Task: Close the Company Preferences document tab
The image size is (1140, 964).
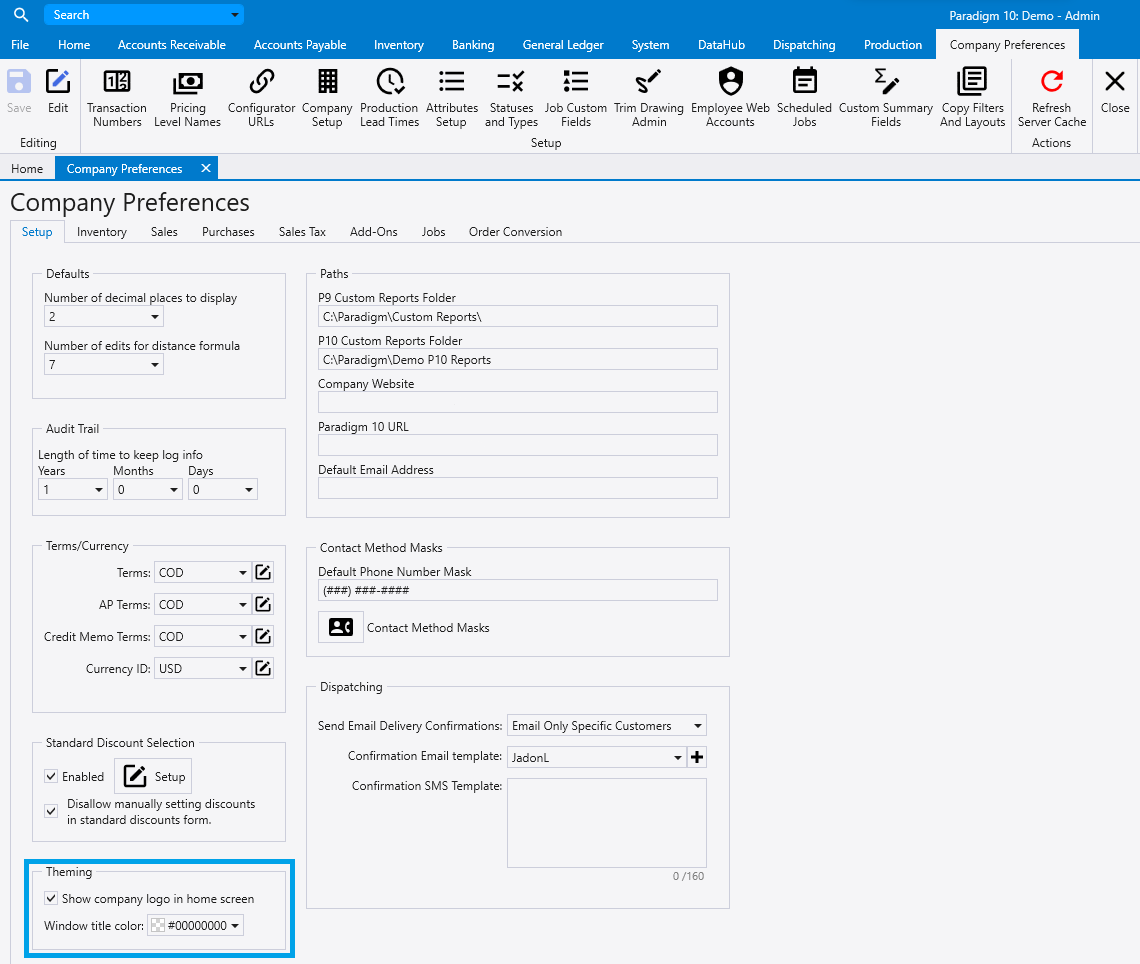Action: 206,168
